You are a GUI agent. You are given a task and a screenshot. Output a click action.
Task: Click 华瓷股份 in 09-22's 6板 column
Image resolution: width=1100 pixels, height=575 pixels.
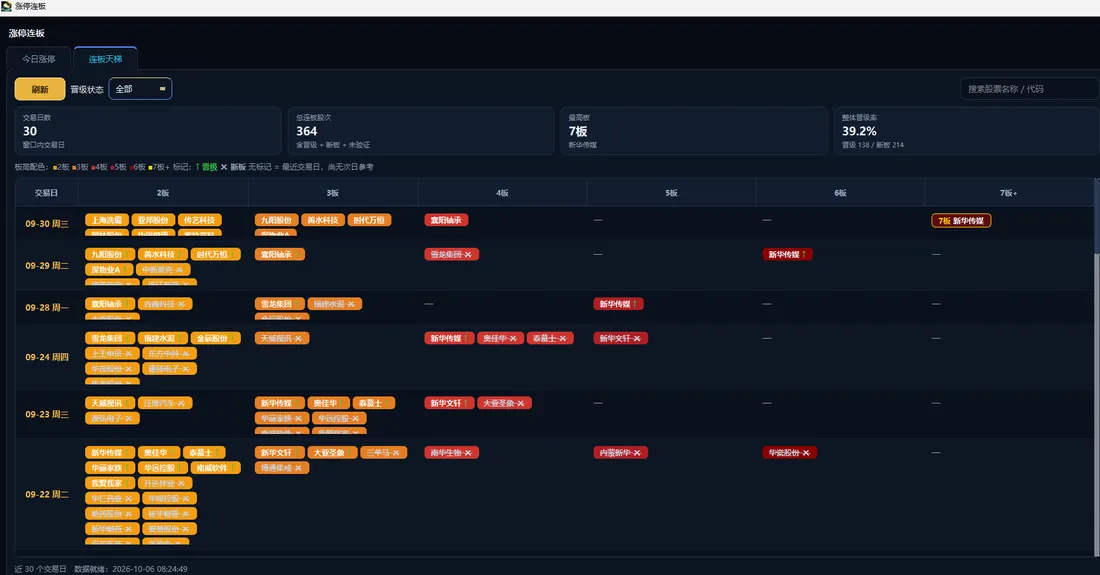[x=790, y=453]
